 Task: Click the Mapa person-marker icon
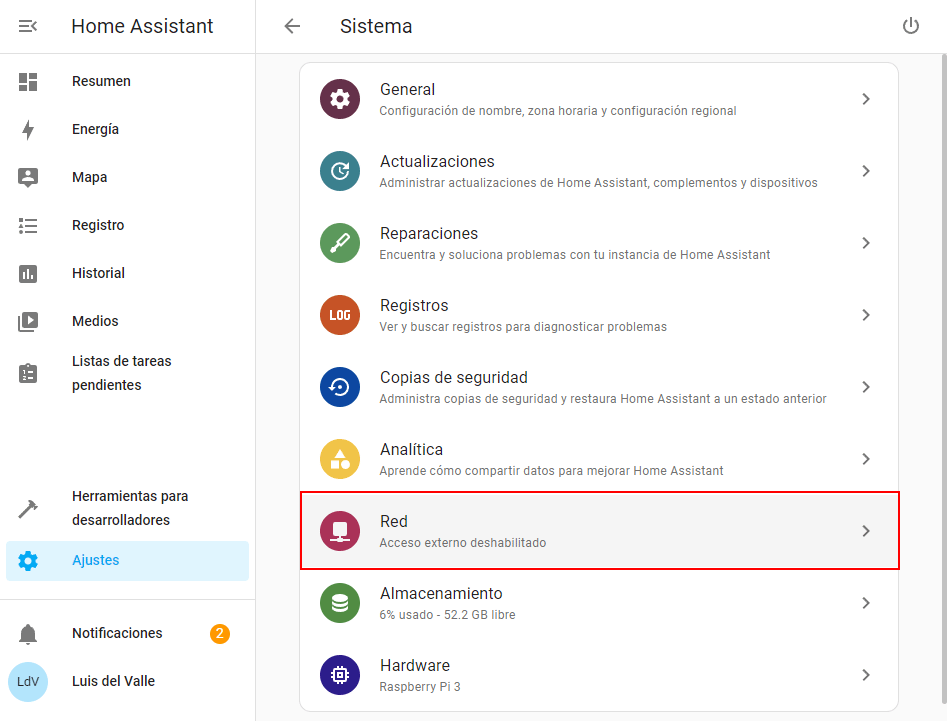point(28,178)
